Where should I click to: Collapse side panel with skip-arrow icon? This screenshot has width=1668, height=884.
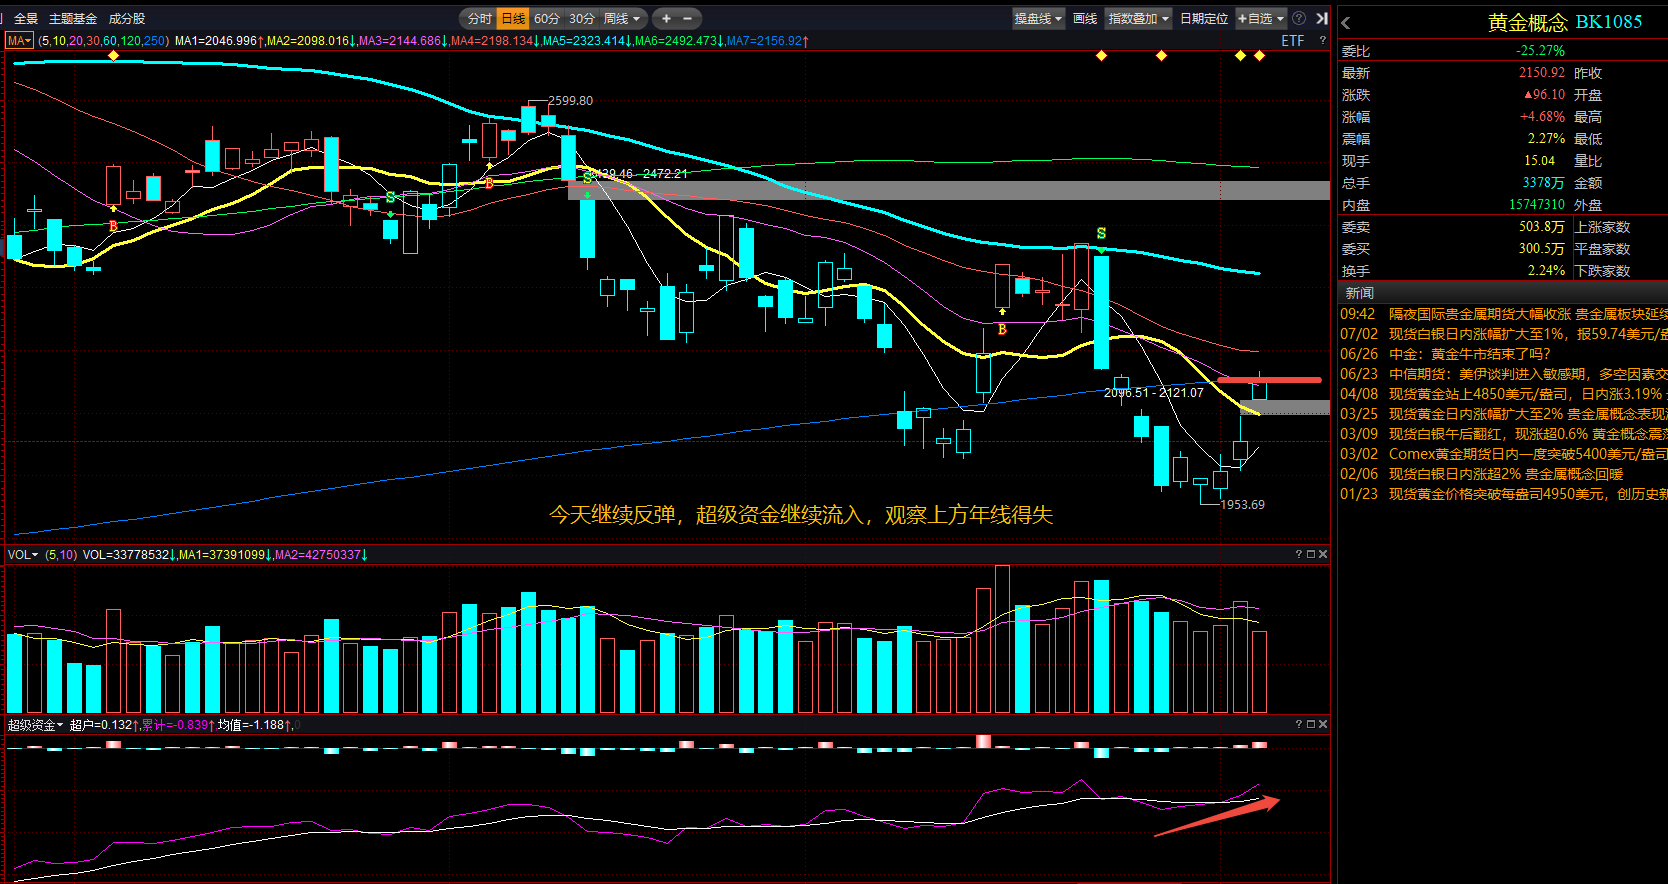(x=1321, y=18)
